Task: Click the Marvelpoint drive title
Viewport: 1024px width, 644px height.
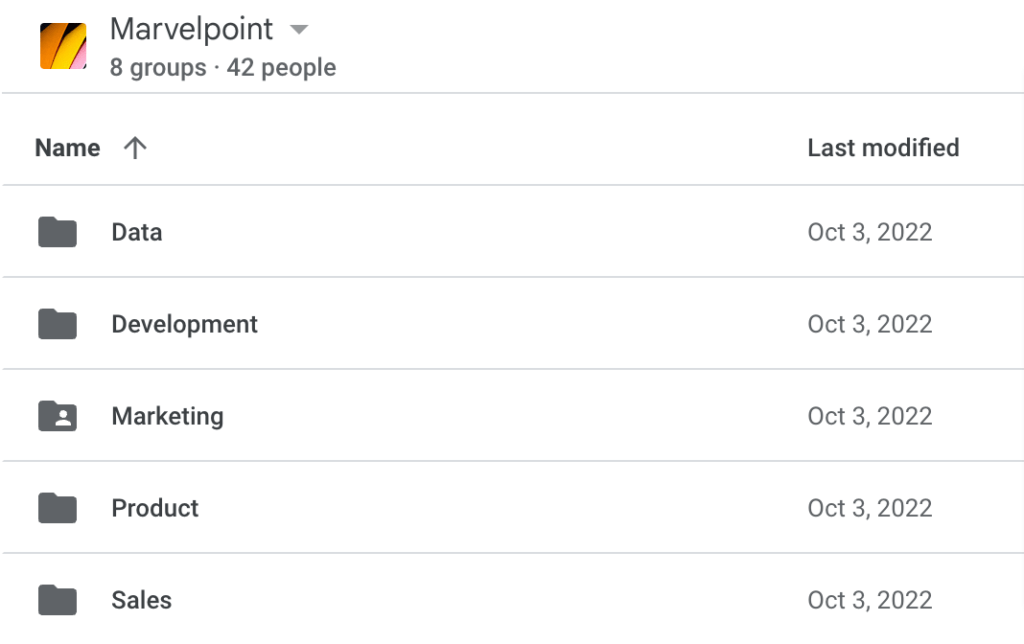Action: [191, 29]
